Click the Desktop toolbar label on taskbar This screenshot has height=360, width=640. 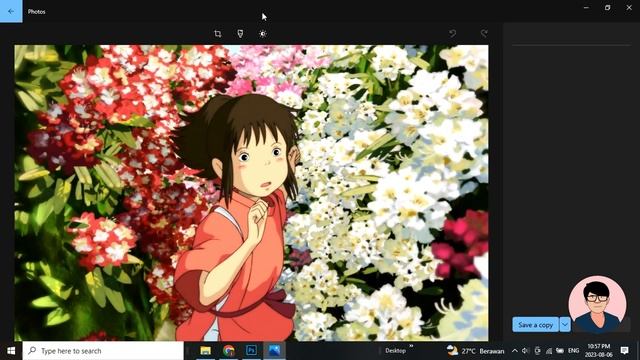(395, 351)
